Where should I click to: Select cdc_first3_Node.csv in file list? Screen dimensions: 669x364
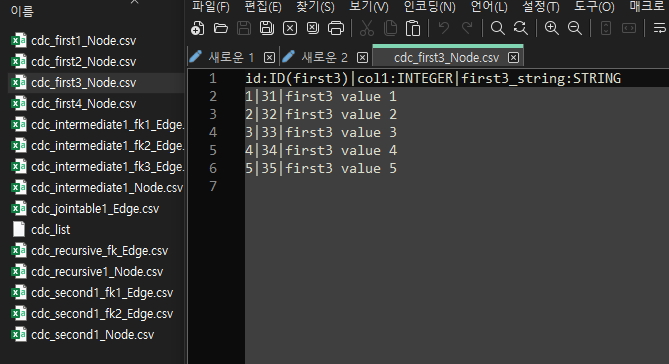coord(84,82)
